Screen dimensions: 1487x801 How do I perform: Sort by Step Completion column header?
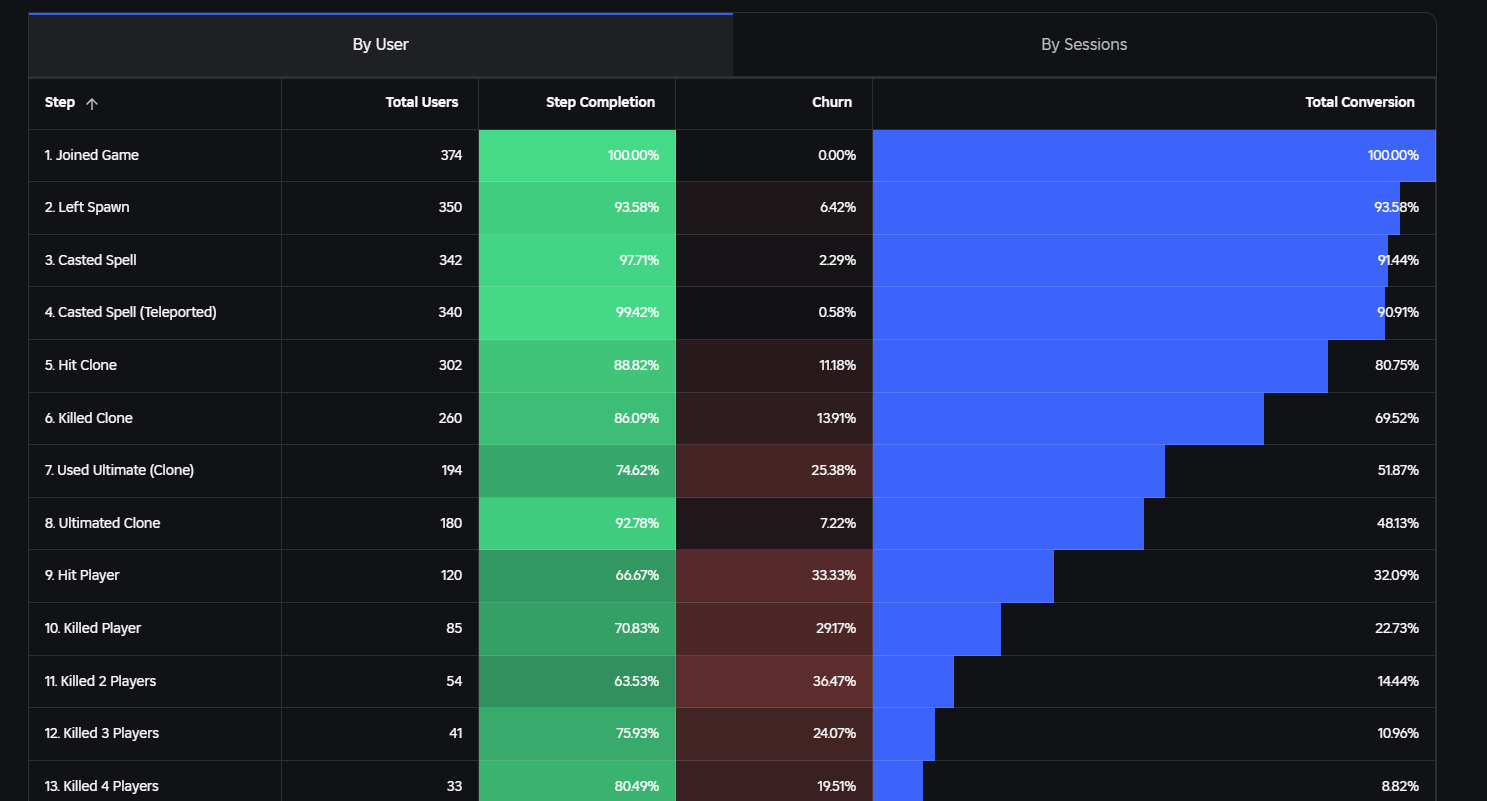pos(600,102)
